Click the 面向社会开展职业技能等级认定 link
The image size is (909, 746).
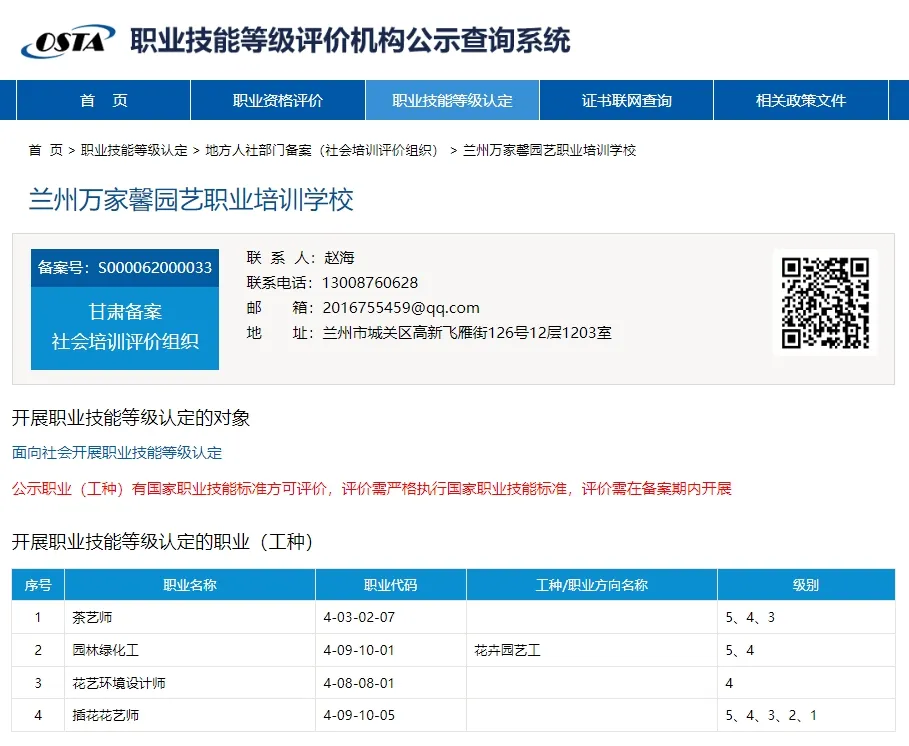[116, 452]
